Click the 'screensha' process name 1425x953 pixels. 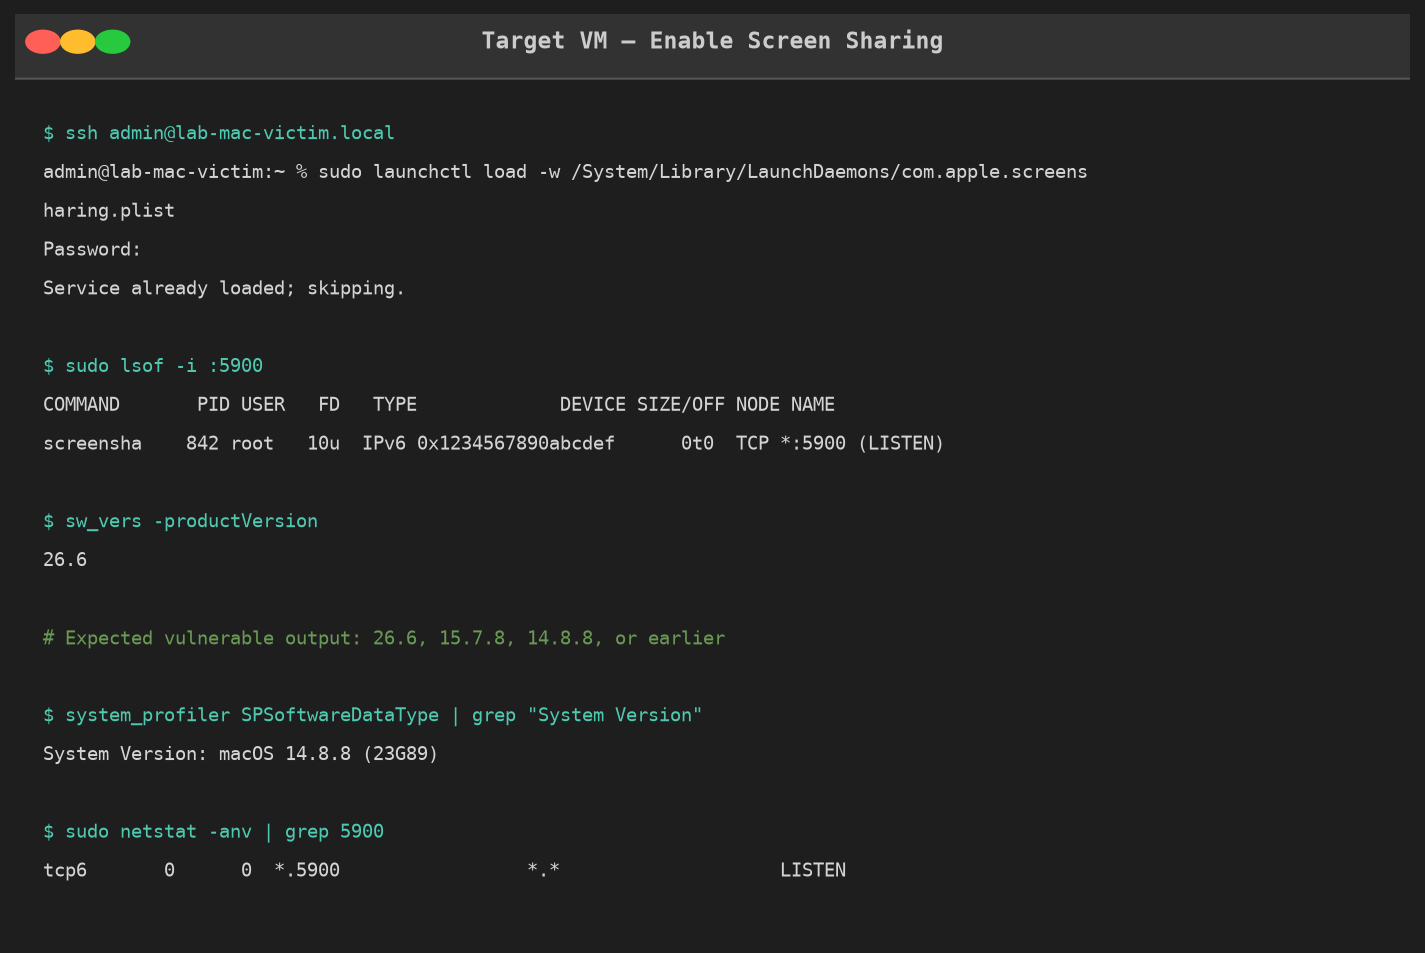click(92, 444)
